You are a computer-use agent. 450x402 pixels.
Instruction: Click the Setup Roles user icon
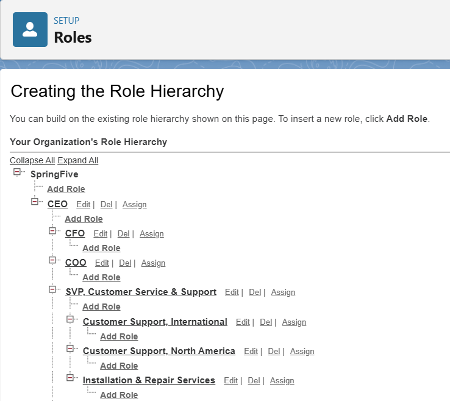coord(30,29)
